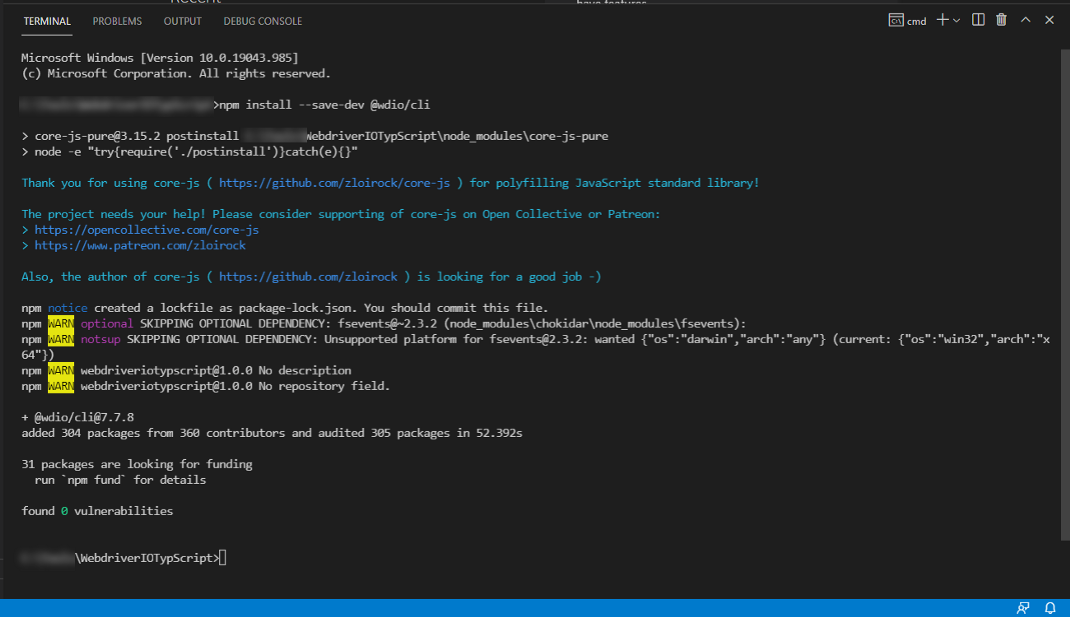Open the OUTPUT tab

point(182,21)
